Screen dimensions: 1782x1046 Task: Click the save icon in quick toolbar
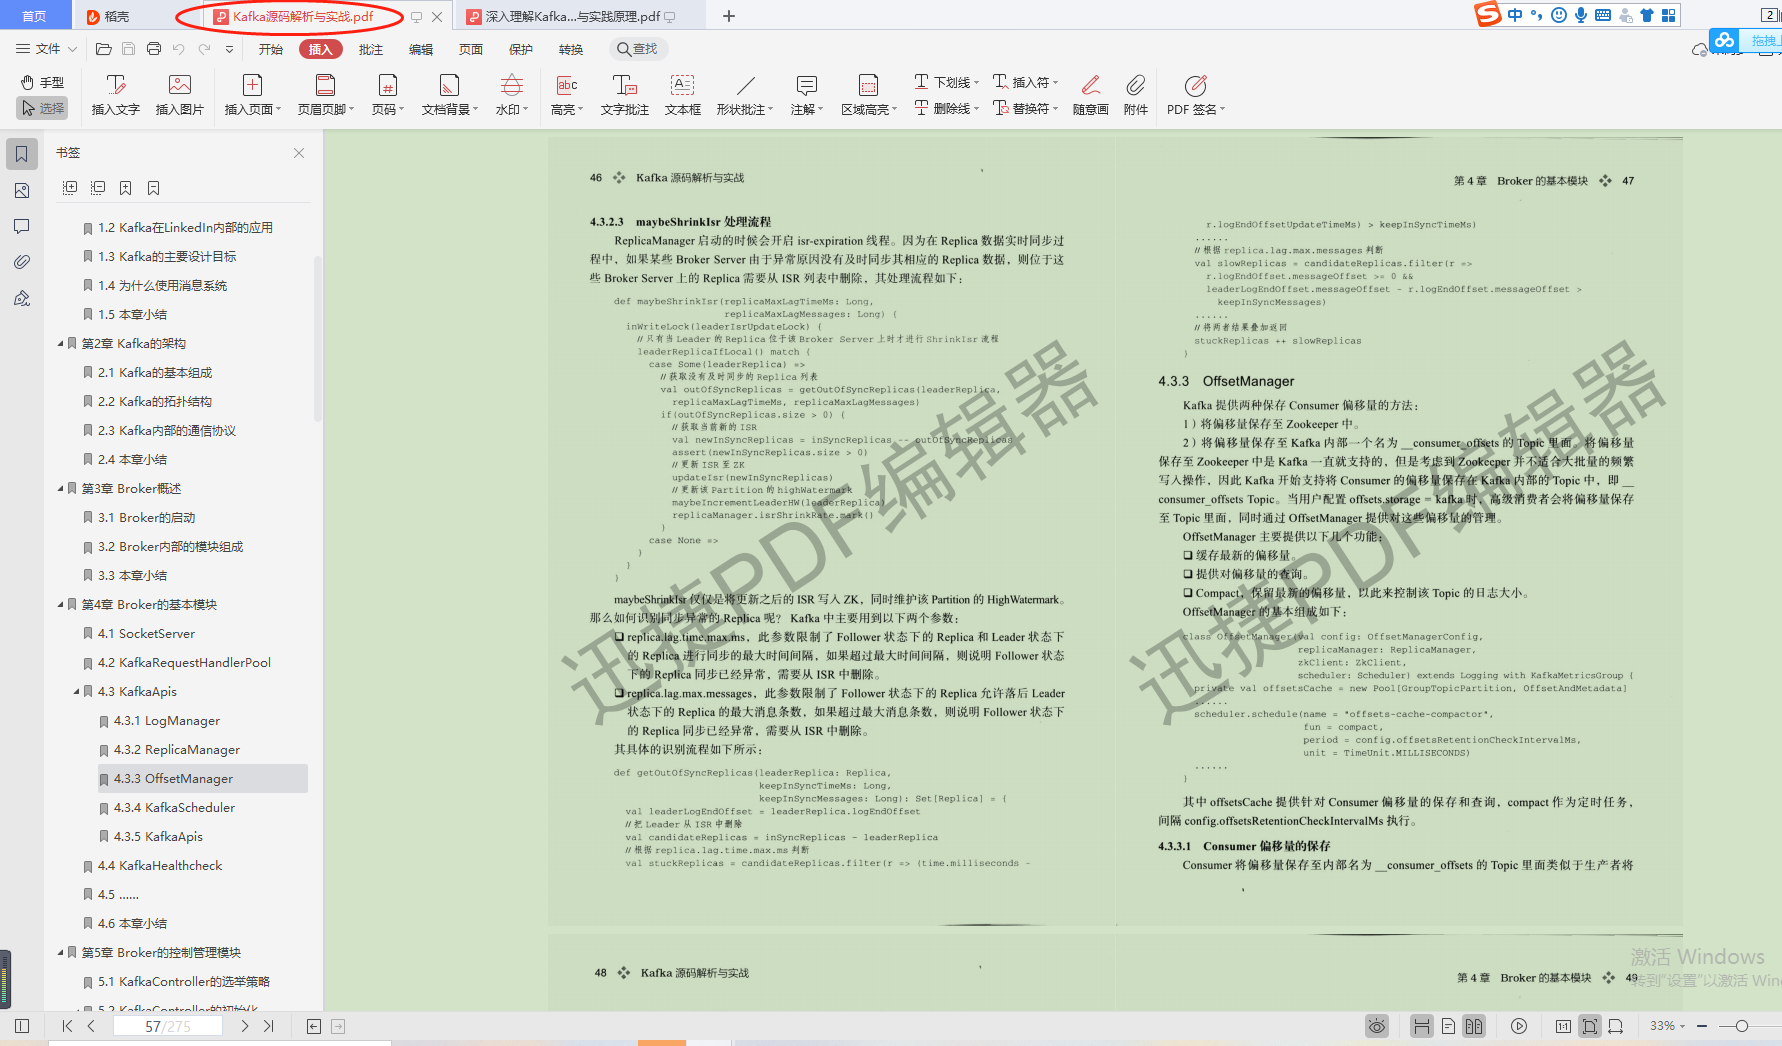(x=128, y=49)
